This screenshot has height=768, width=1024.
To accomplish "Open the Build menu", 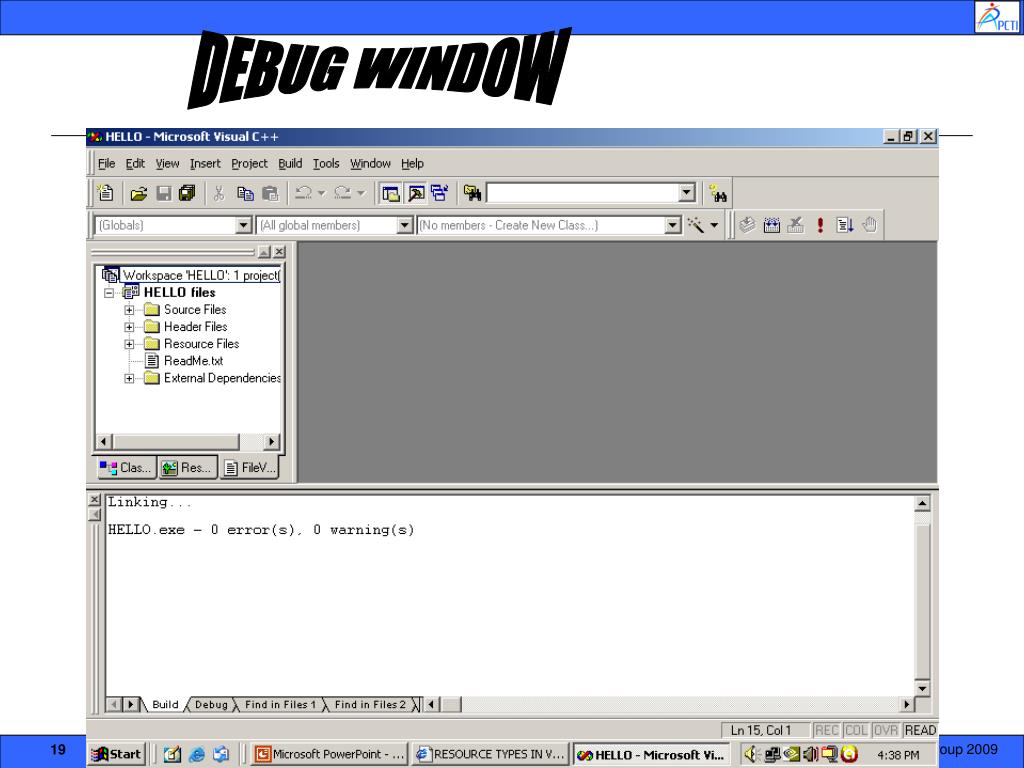I will click(x=290, y=163).
